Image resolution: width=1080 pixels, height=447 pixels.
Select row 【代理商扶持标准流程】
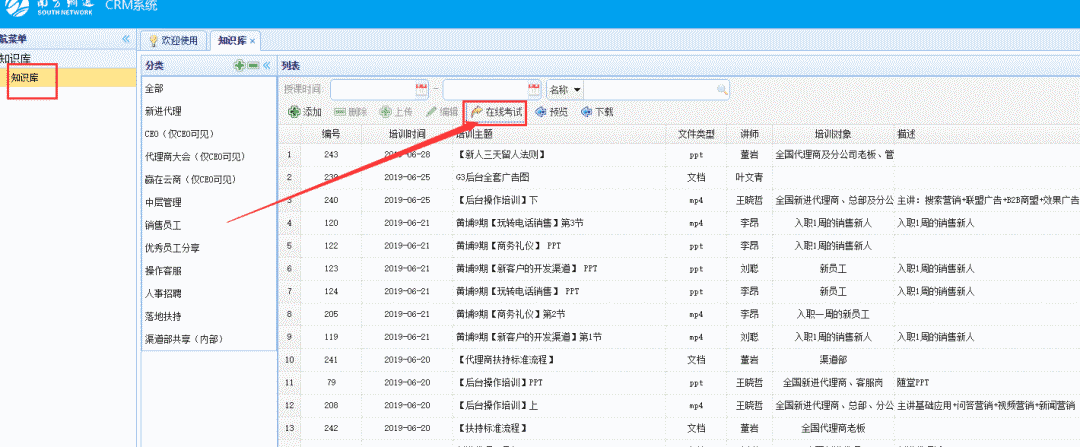678,360
